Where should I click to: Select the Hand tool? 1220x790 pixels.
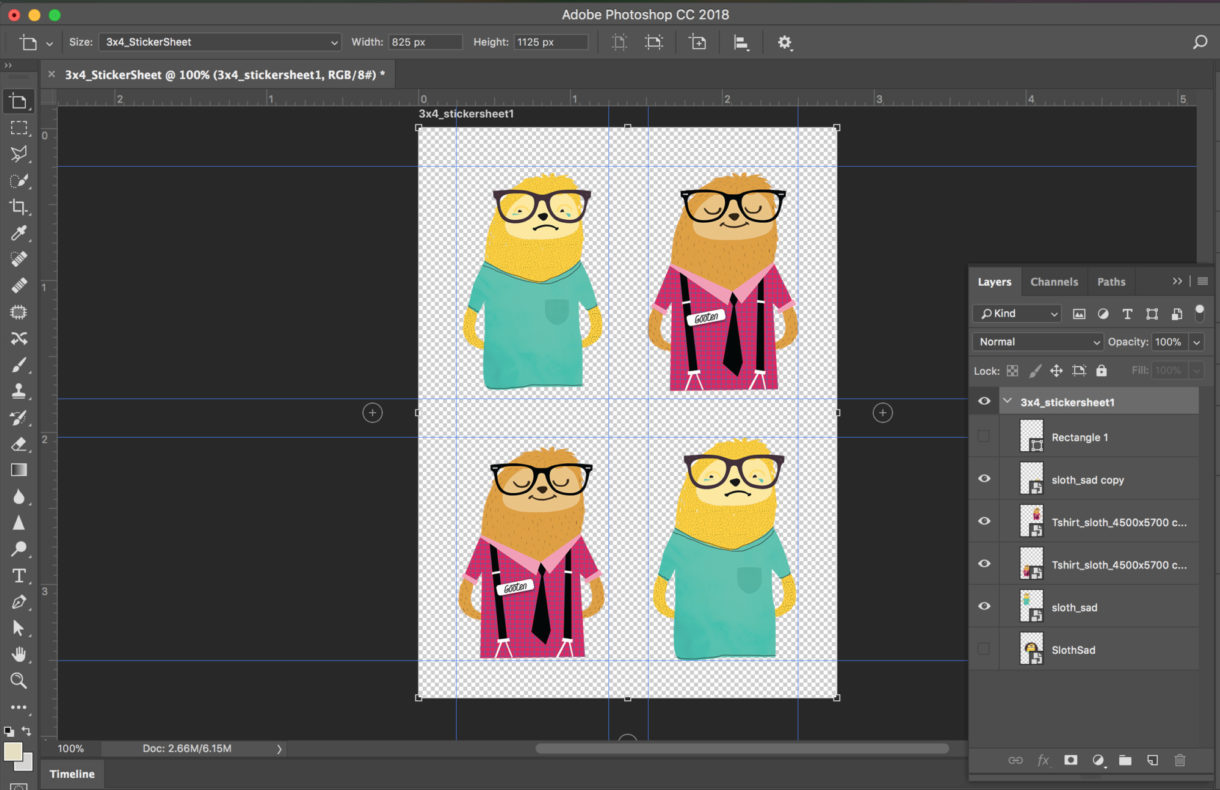(18, 654)
